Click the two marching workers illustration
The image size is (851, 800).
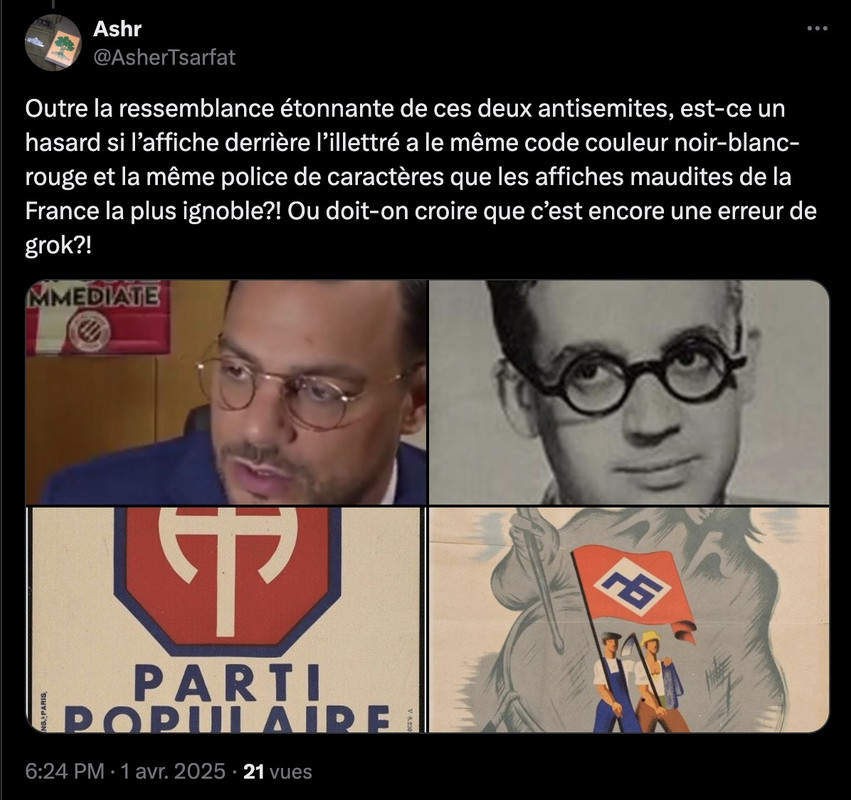click(639, 683)
